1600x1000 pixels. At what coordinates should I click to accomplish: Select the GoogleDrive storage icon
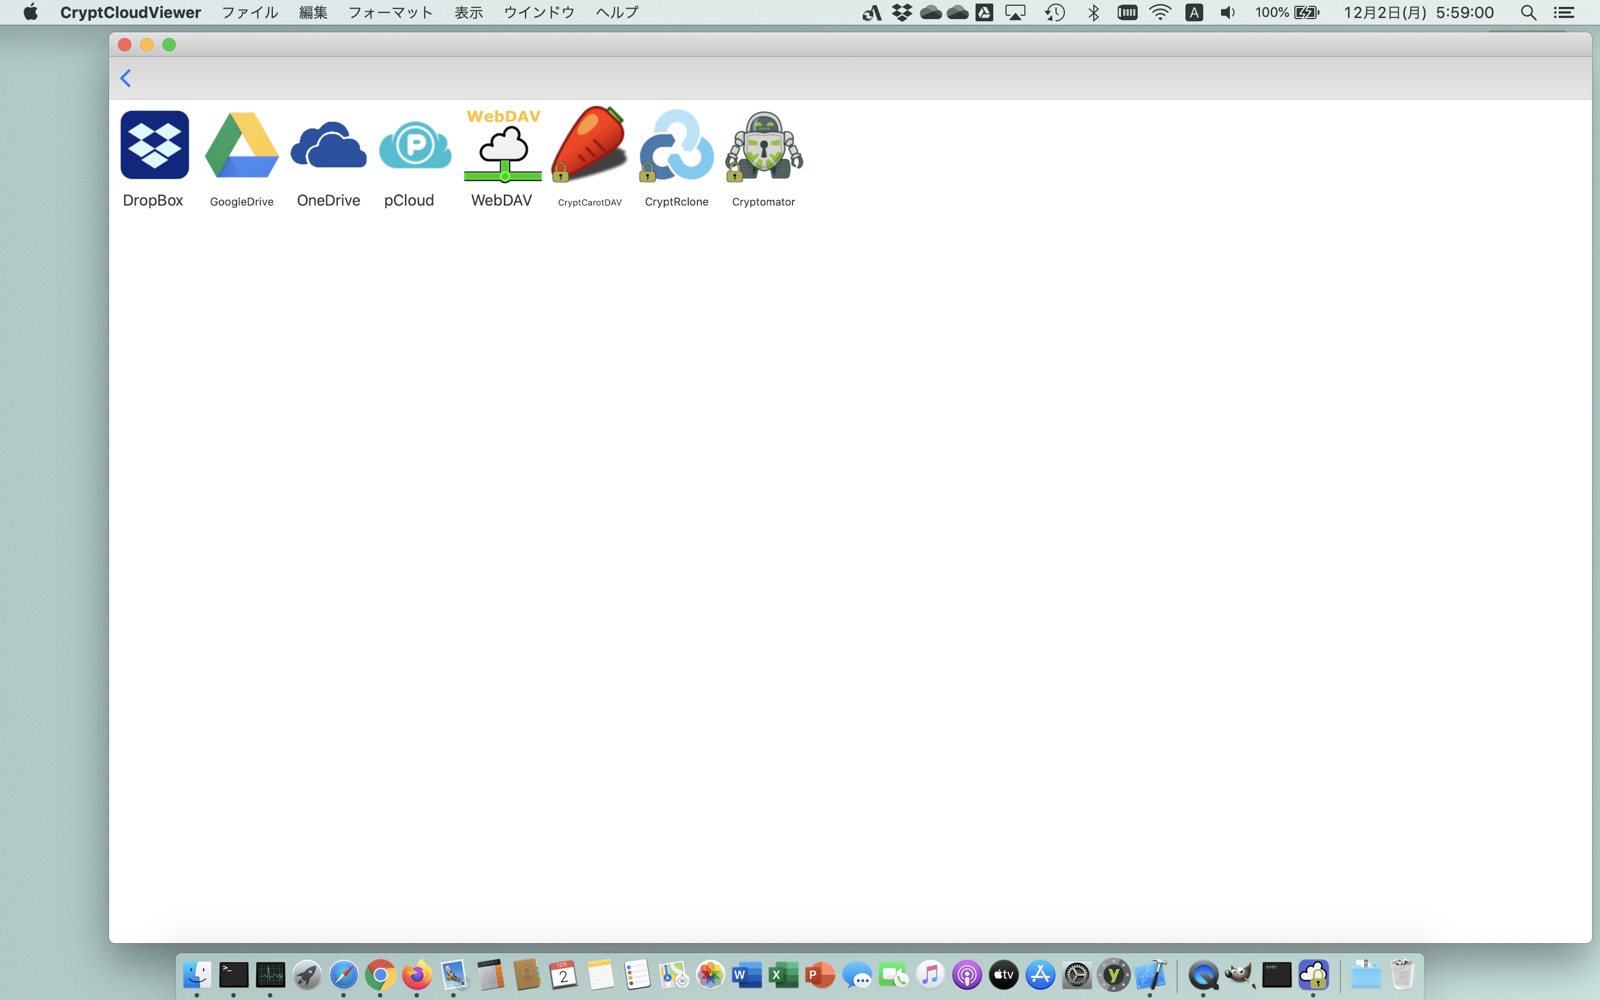(x=241, y=145)
